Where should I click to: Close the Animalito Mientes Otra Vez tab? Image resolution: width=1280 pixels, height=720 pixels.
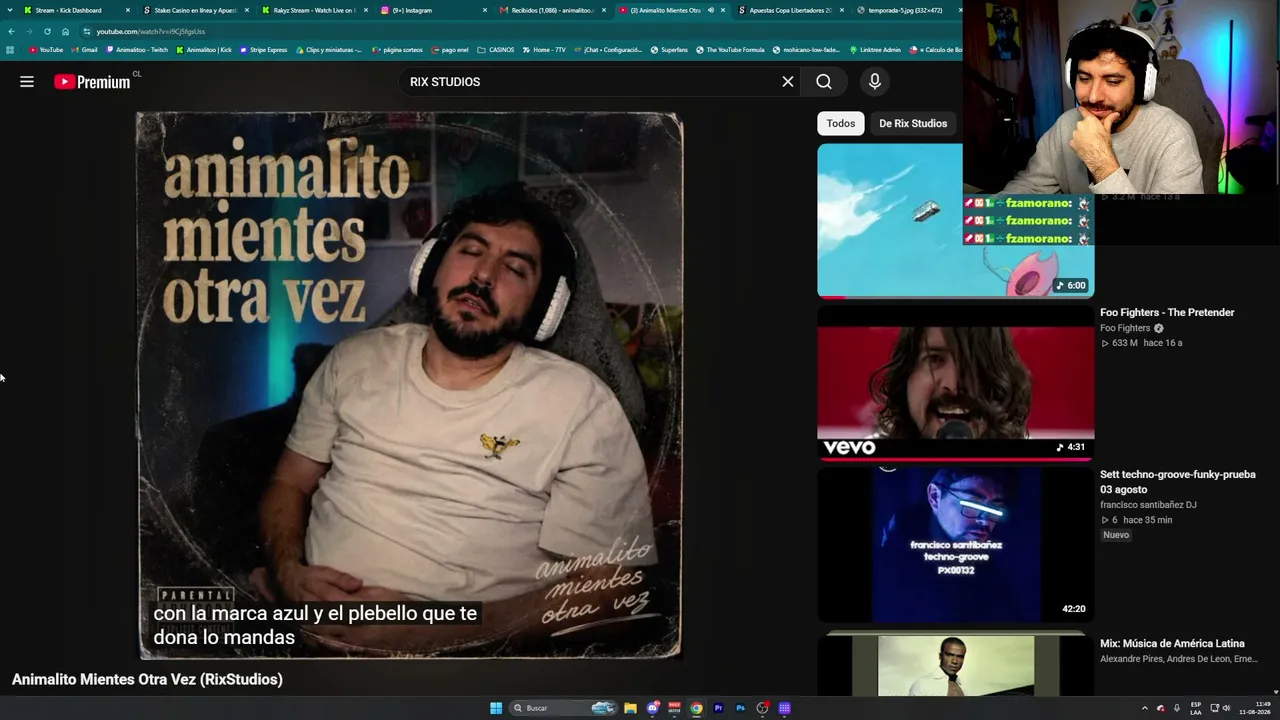[723, 10]
